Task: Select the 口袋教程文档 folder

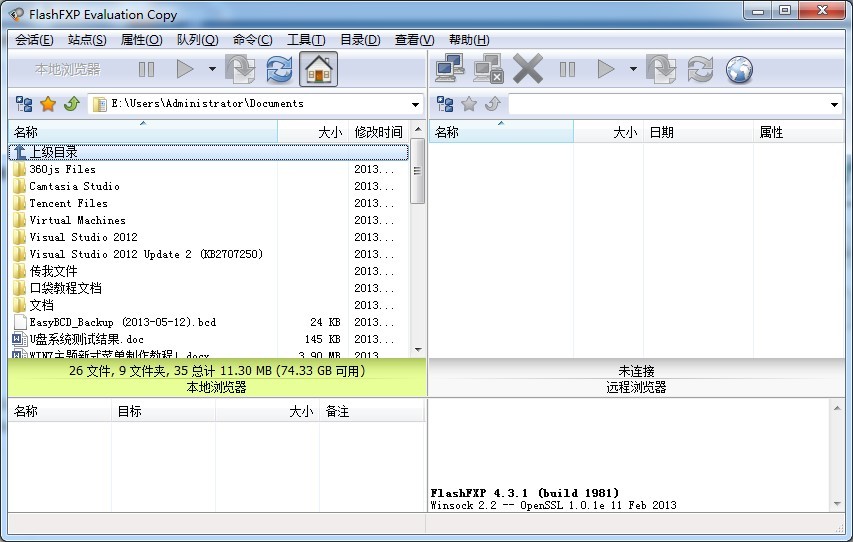Action: [209, 288]
